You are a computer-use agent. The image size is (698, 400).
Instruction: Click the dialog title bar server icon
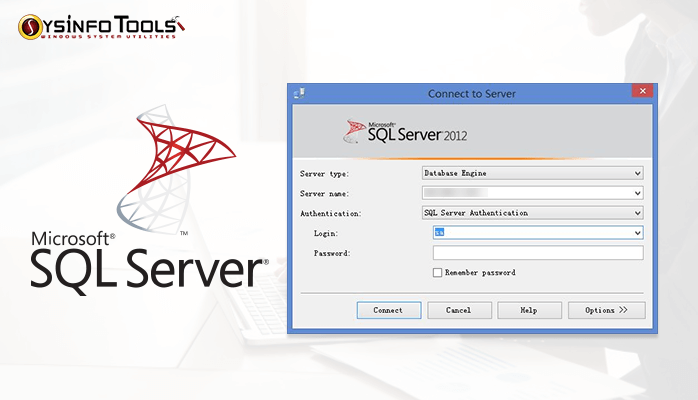[x=300, y=93]
